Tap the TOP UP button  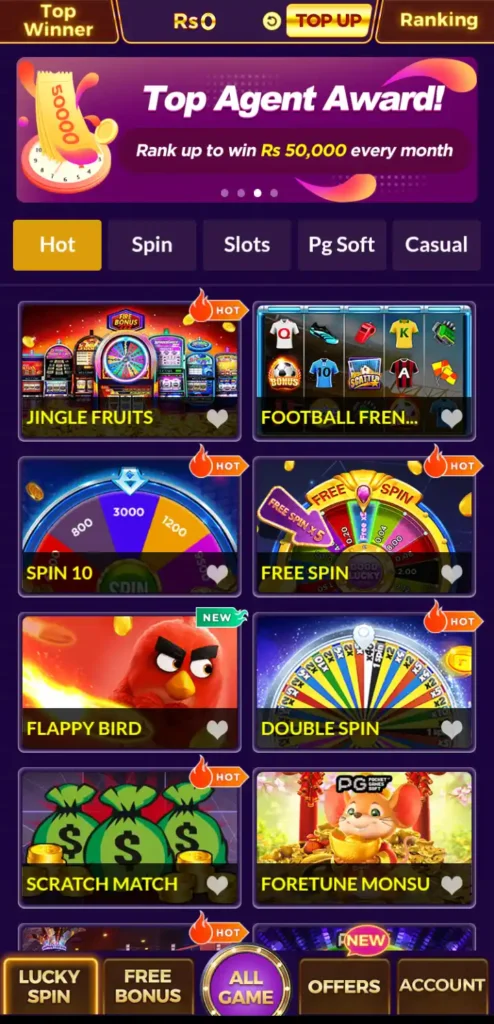point(329,21)
